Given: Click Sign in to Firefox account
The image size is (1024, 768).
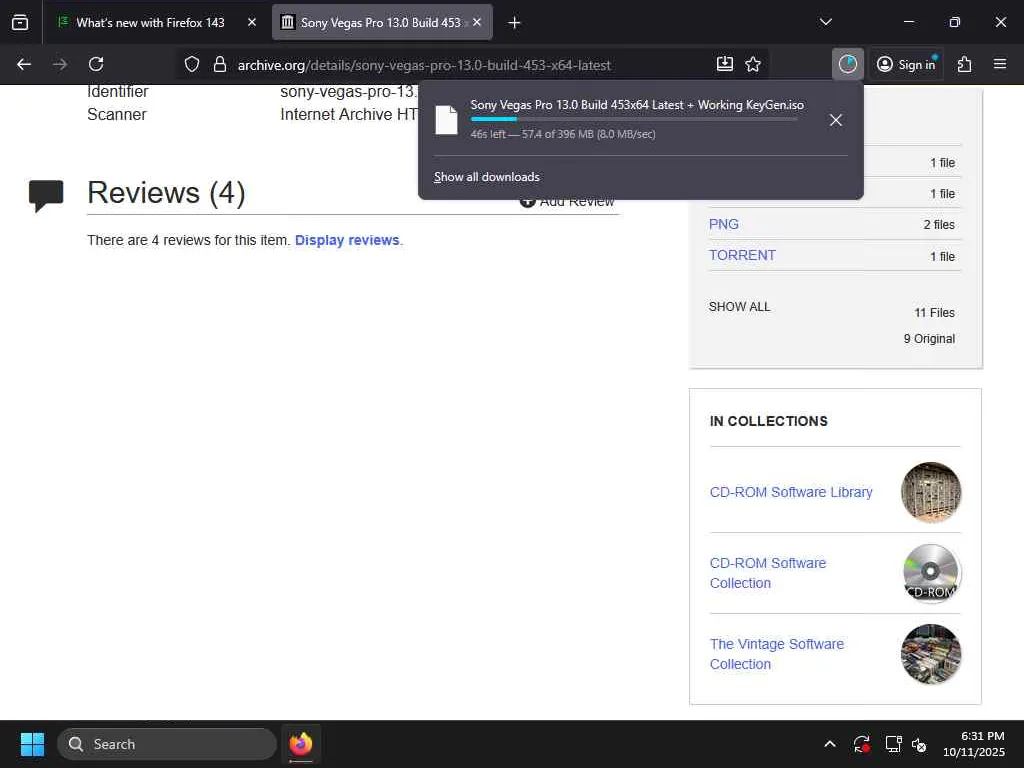Looking at the screenshot, I should click(x=906, y=64).
